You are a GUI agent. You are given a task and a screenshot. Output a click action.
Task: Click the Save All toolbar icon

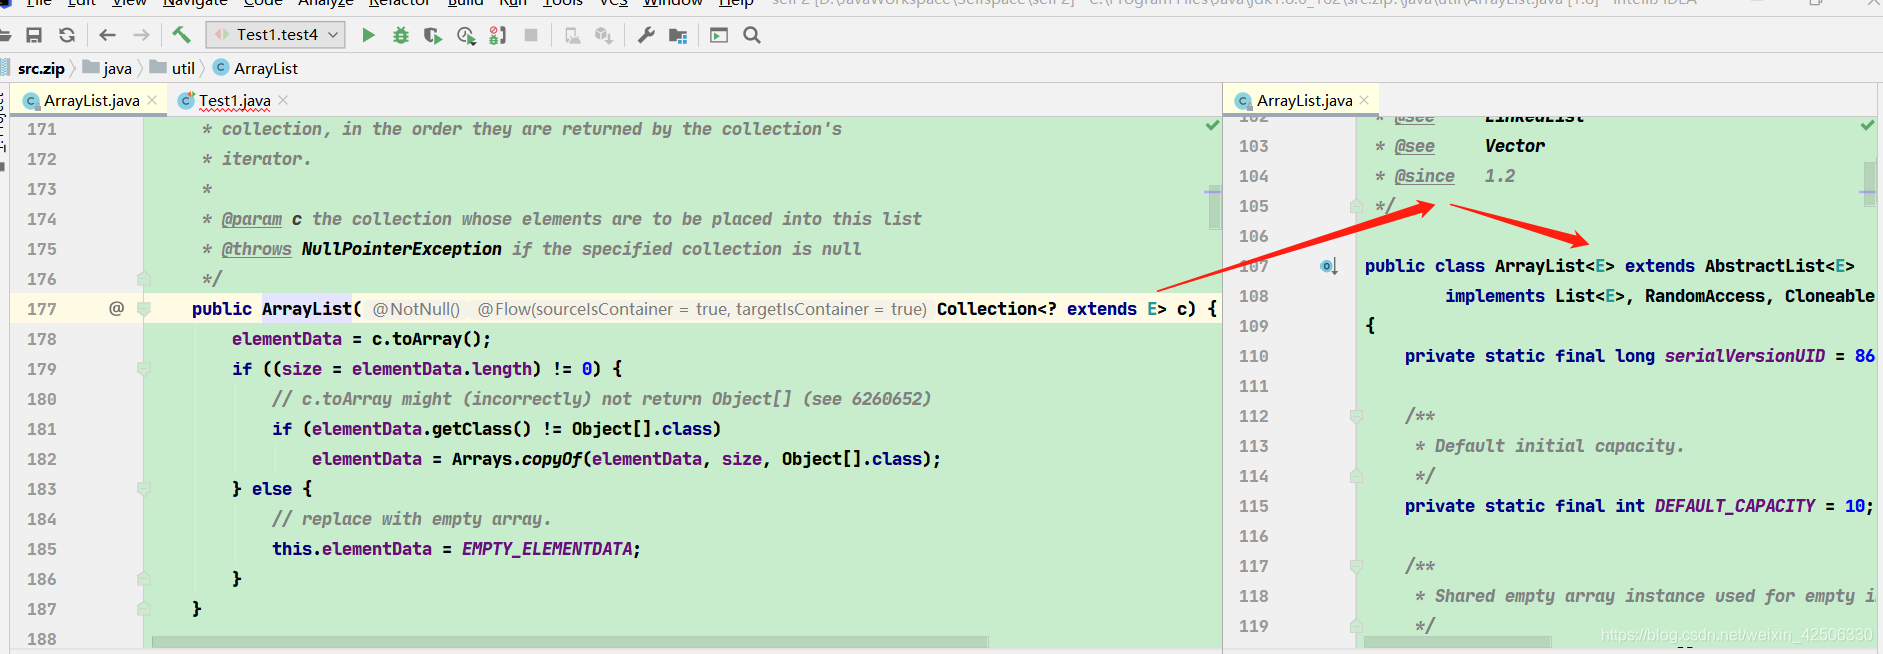34,35
